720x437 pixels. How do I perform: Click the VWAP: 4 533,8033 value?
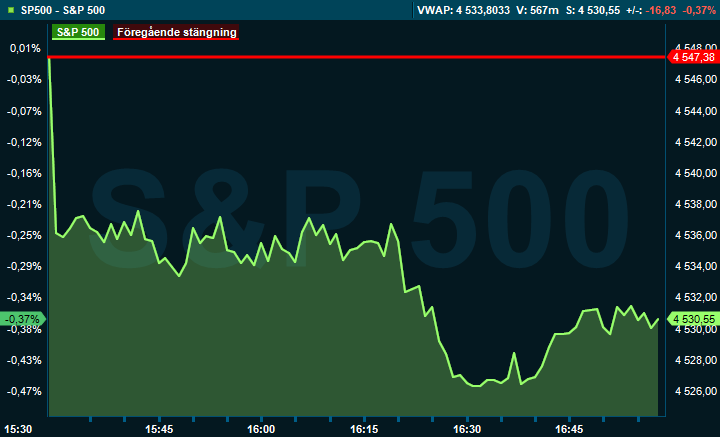[x=463, y=10]
